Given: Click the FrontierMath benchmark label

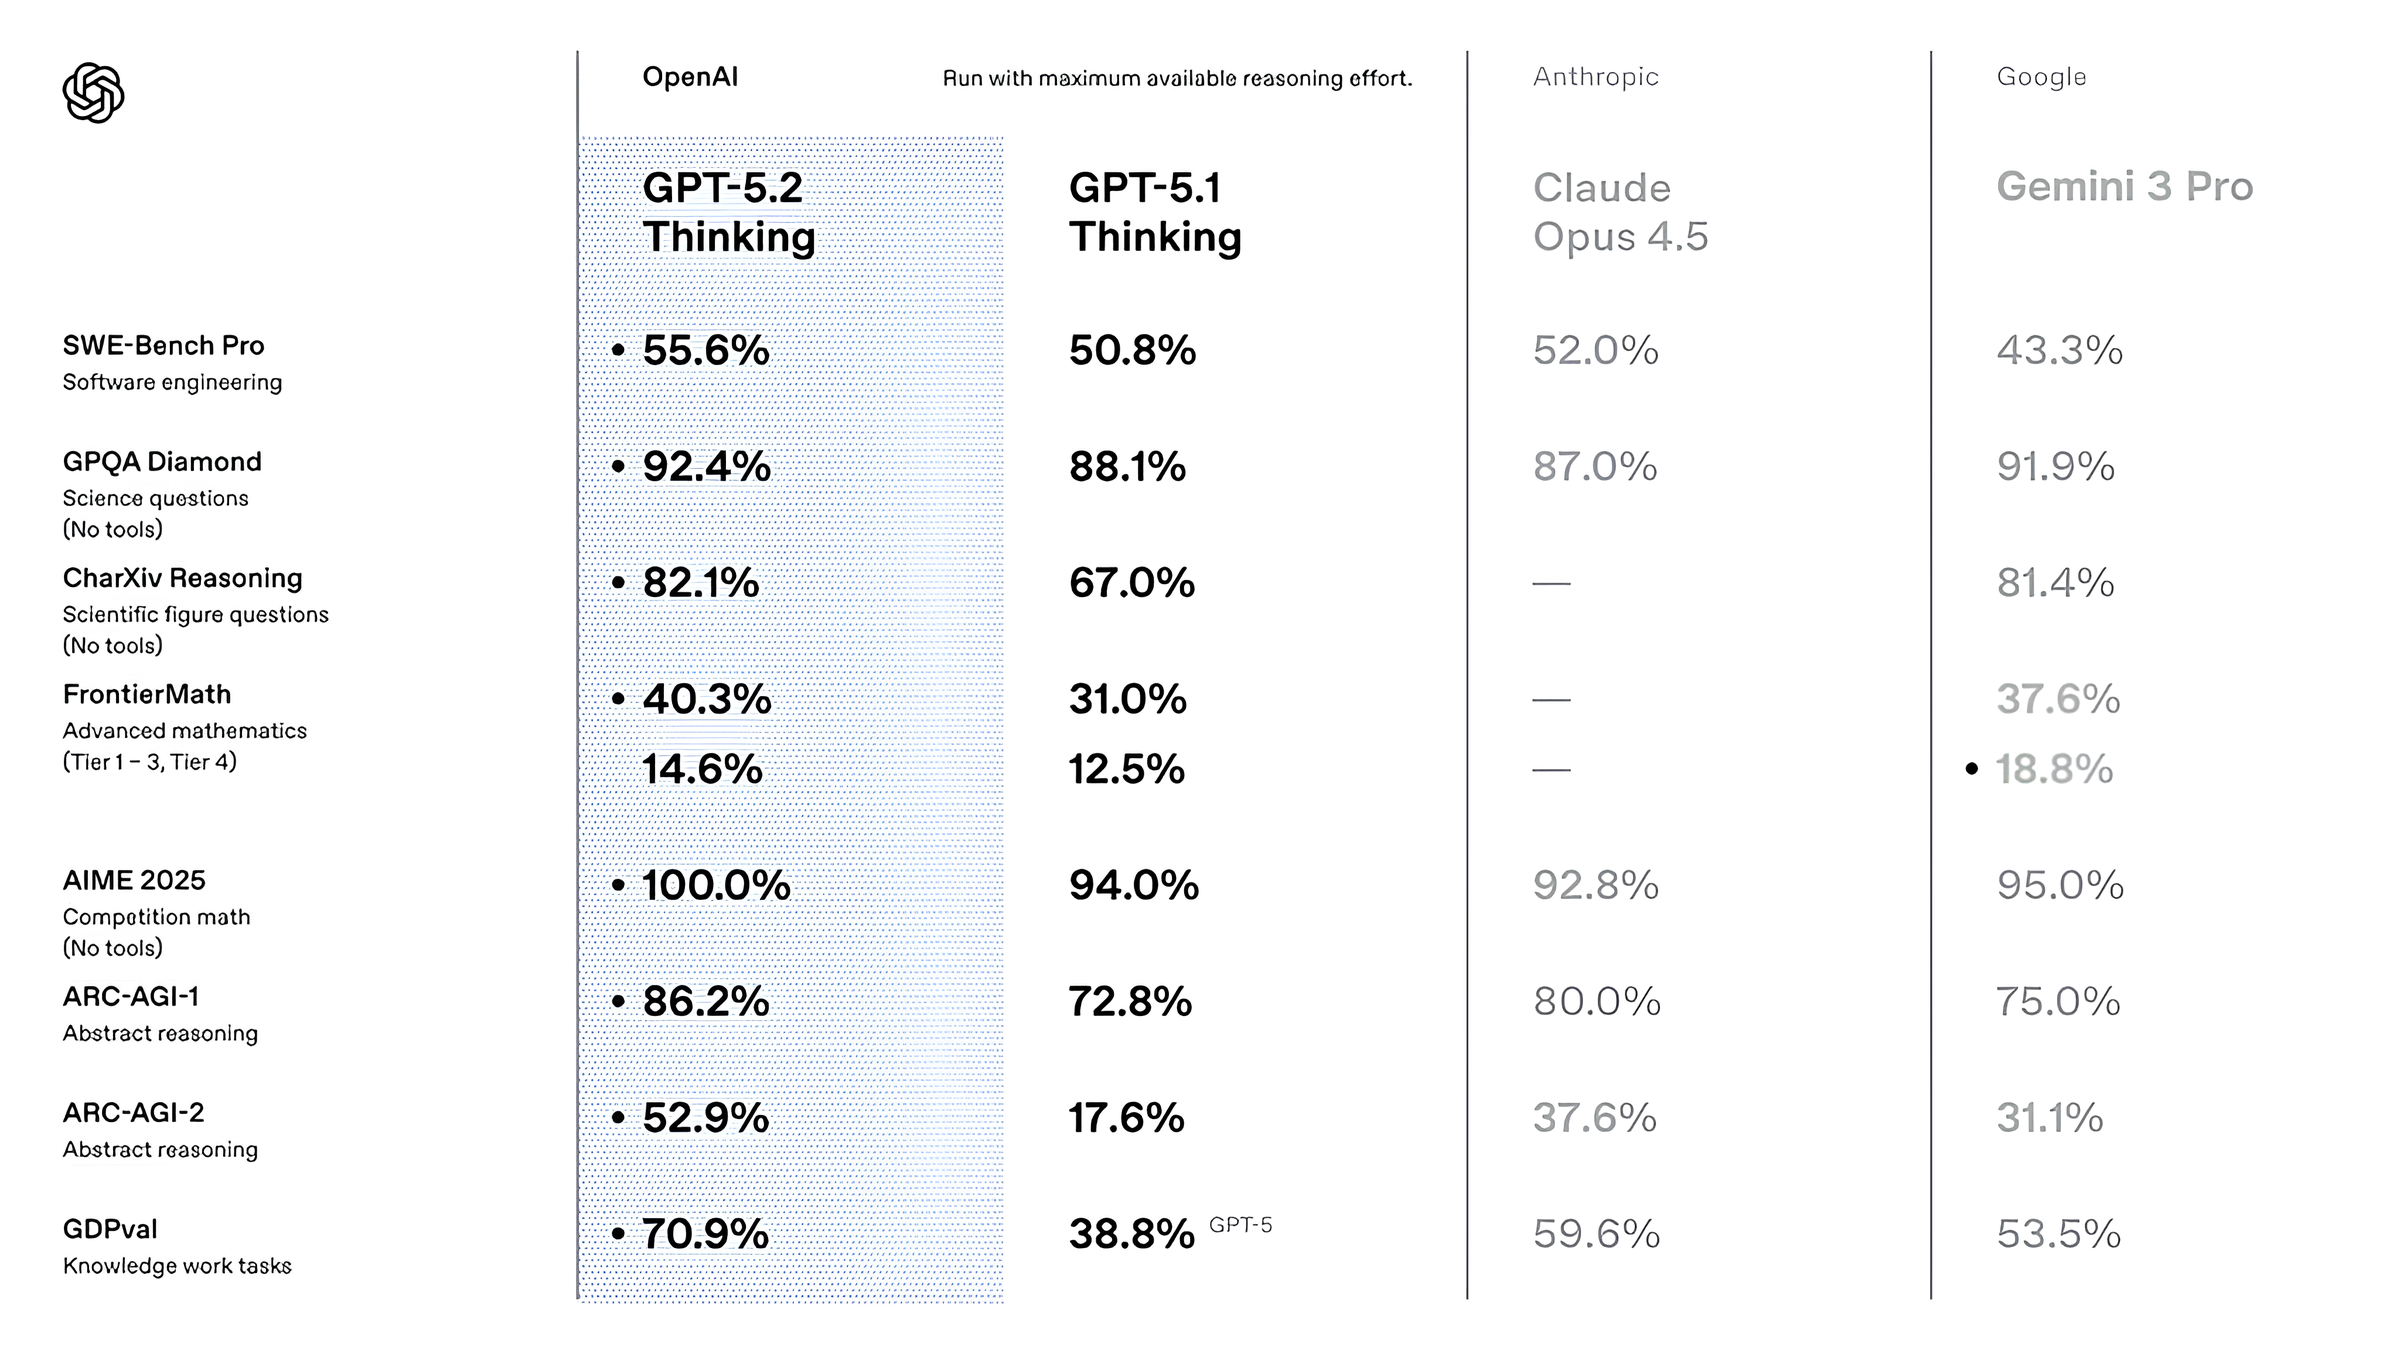Looking at the screenshot, I should [147, 694].
